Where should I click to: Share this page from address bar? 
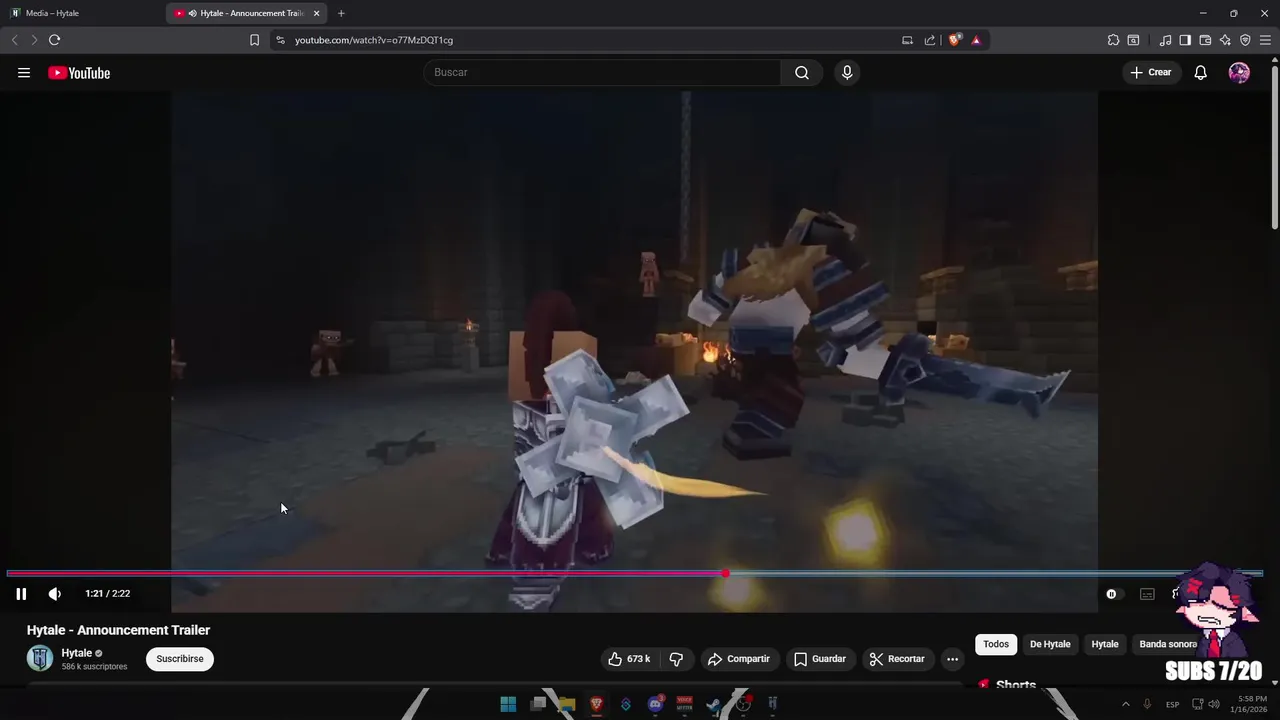pyautogui.click(x=930, y=40)
